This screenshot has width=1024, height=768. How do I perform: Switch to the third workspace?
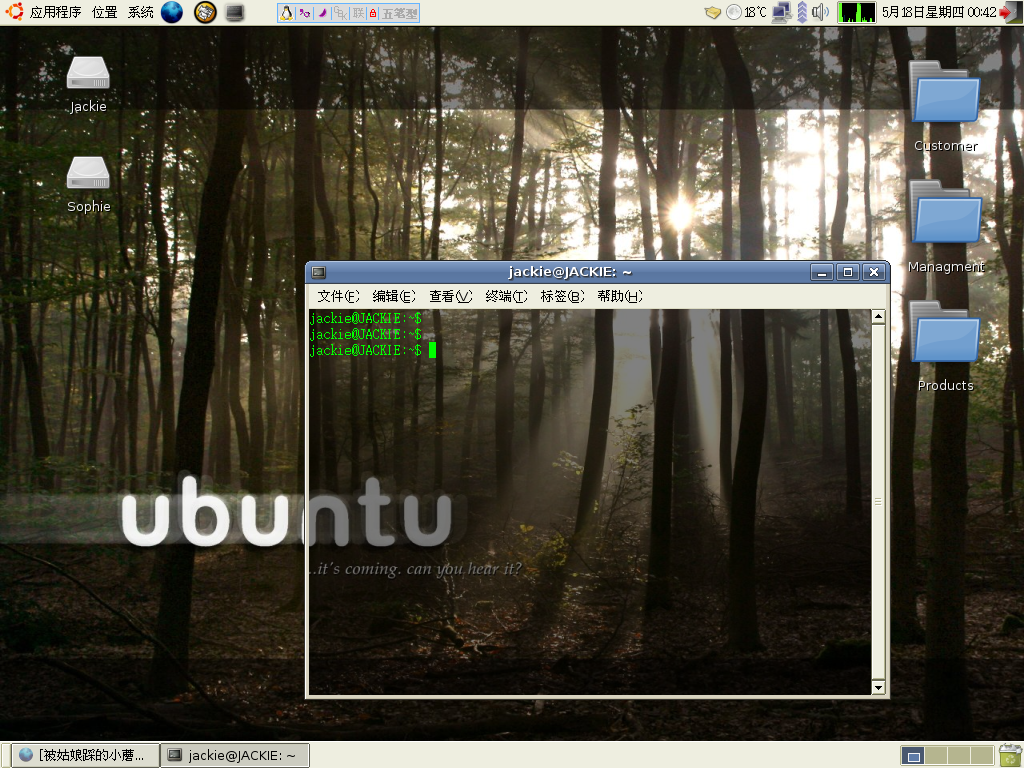[x=959, y=756]
